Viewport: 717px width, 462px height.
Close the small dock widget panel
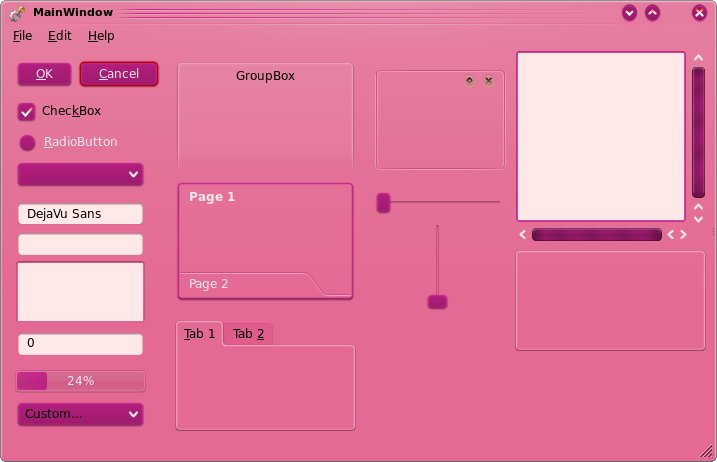(488, 81)
